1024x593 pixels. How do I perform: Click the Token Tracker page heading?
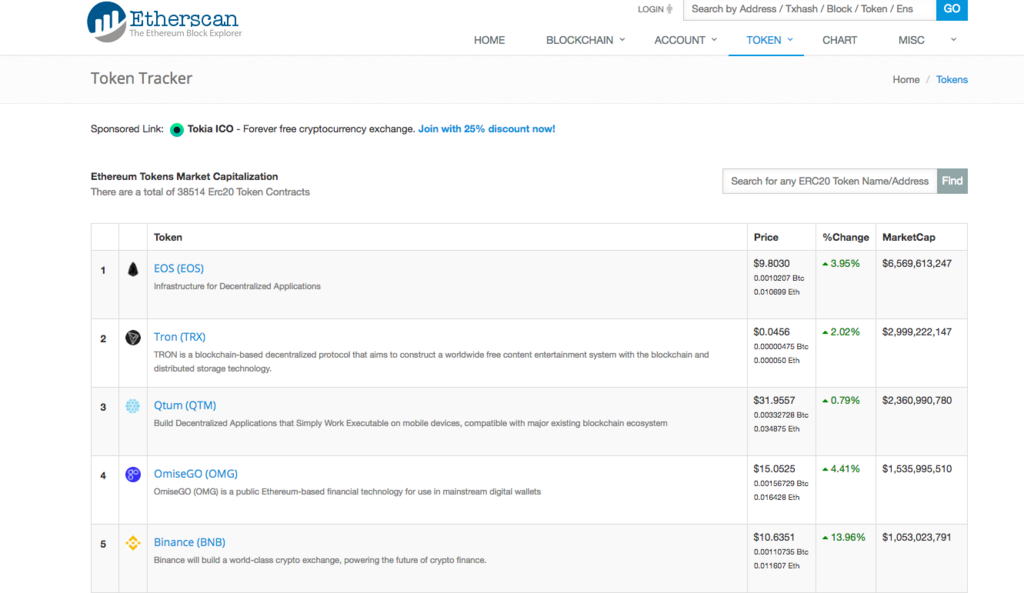point(141,78)
